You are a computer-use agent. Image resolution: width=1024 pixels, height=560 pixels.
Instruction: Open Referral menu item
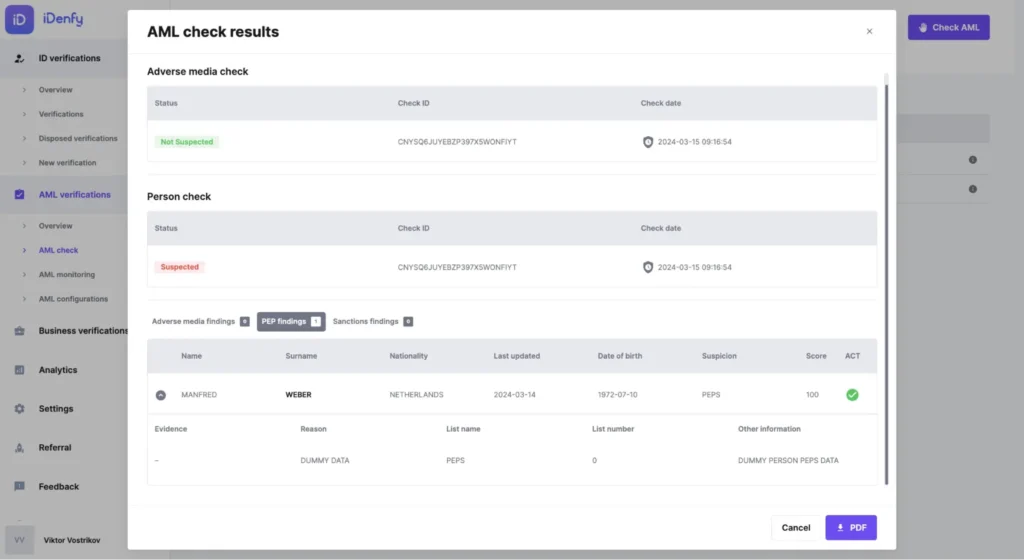coord(55,448)
